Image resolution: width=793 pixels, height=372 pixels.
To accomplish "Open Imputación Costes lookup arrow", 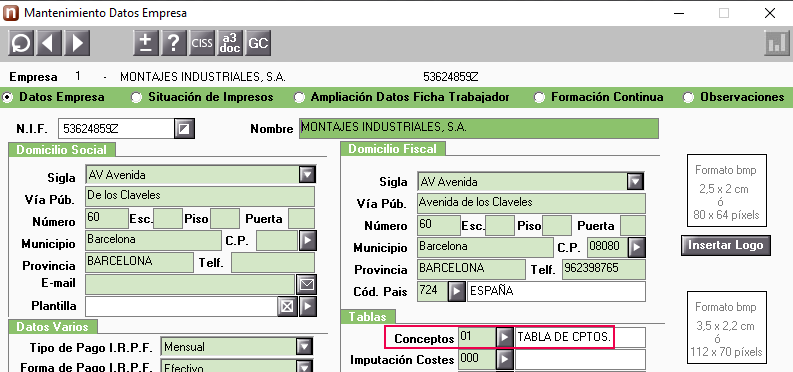I will point(504,359).
